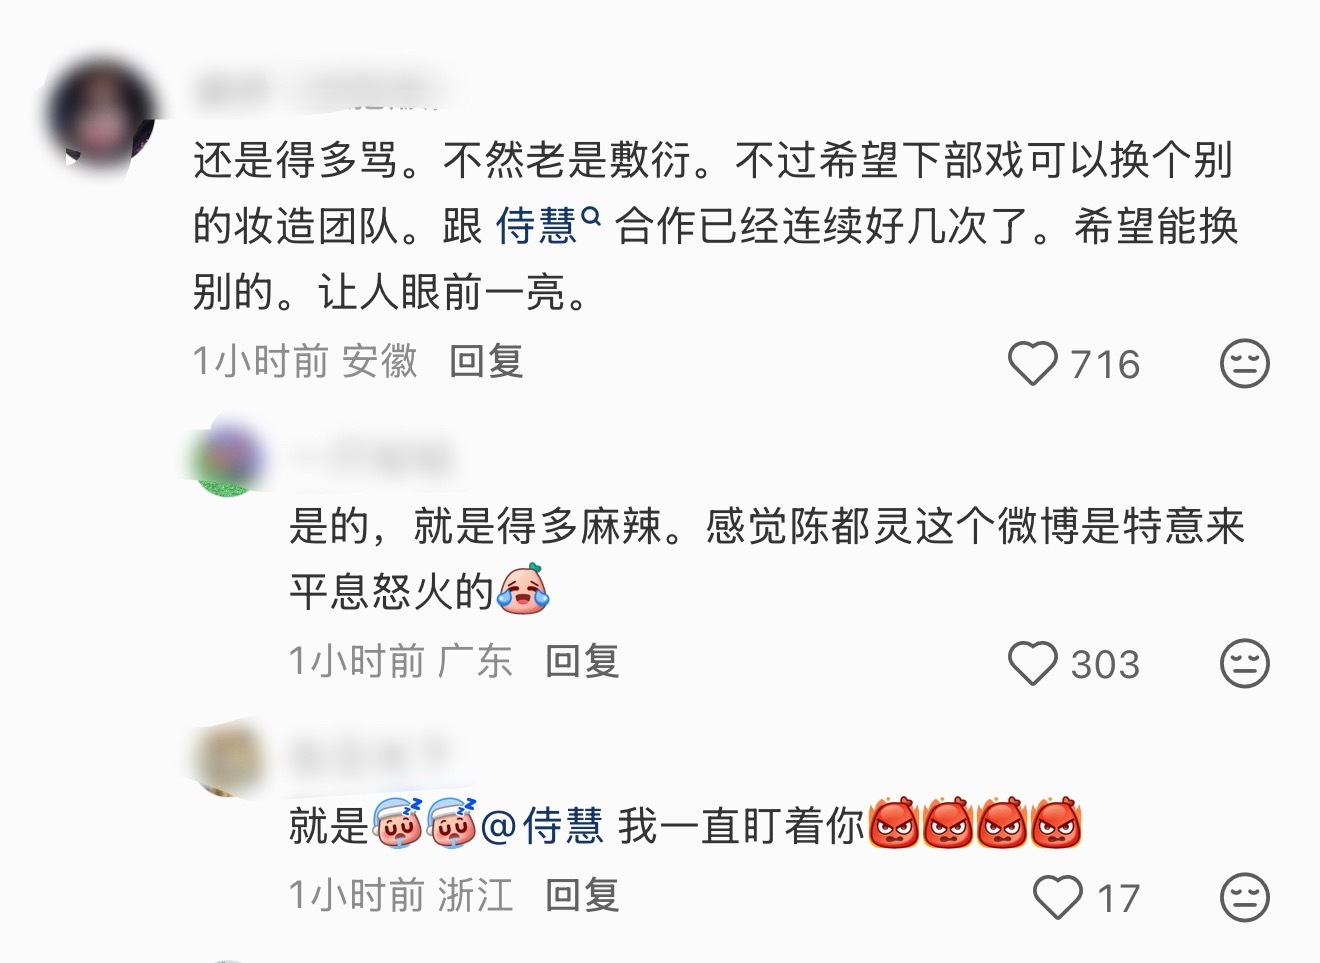Reply to the 广东 comment
Viewport: 1320px width, 963px height.
pyautogui.click(x=582, y=661)
